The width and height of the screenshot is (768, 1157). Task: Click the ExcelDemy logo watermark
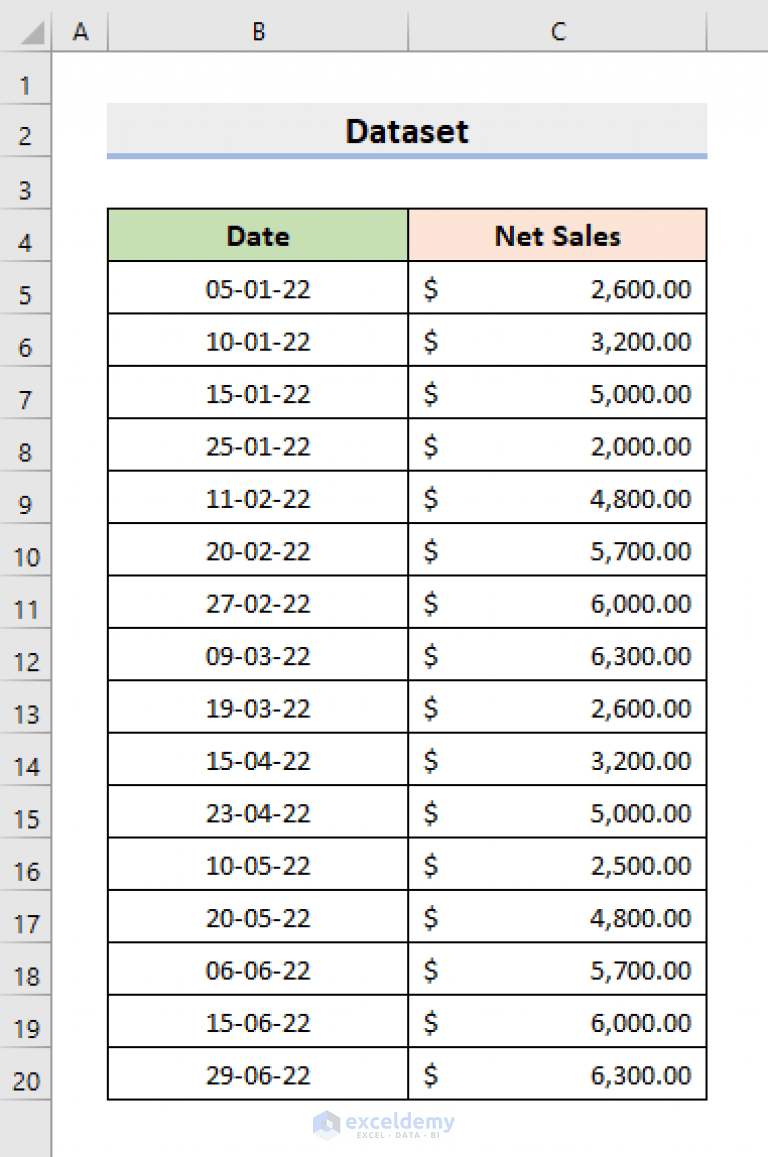[x=385, y=1124]
